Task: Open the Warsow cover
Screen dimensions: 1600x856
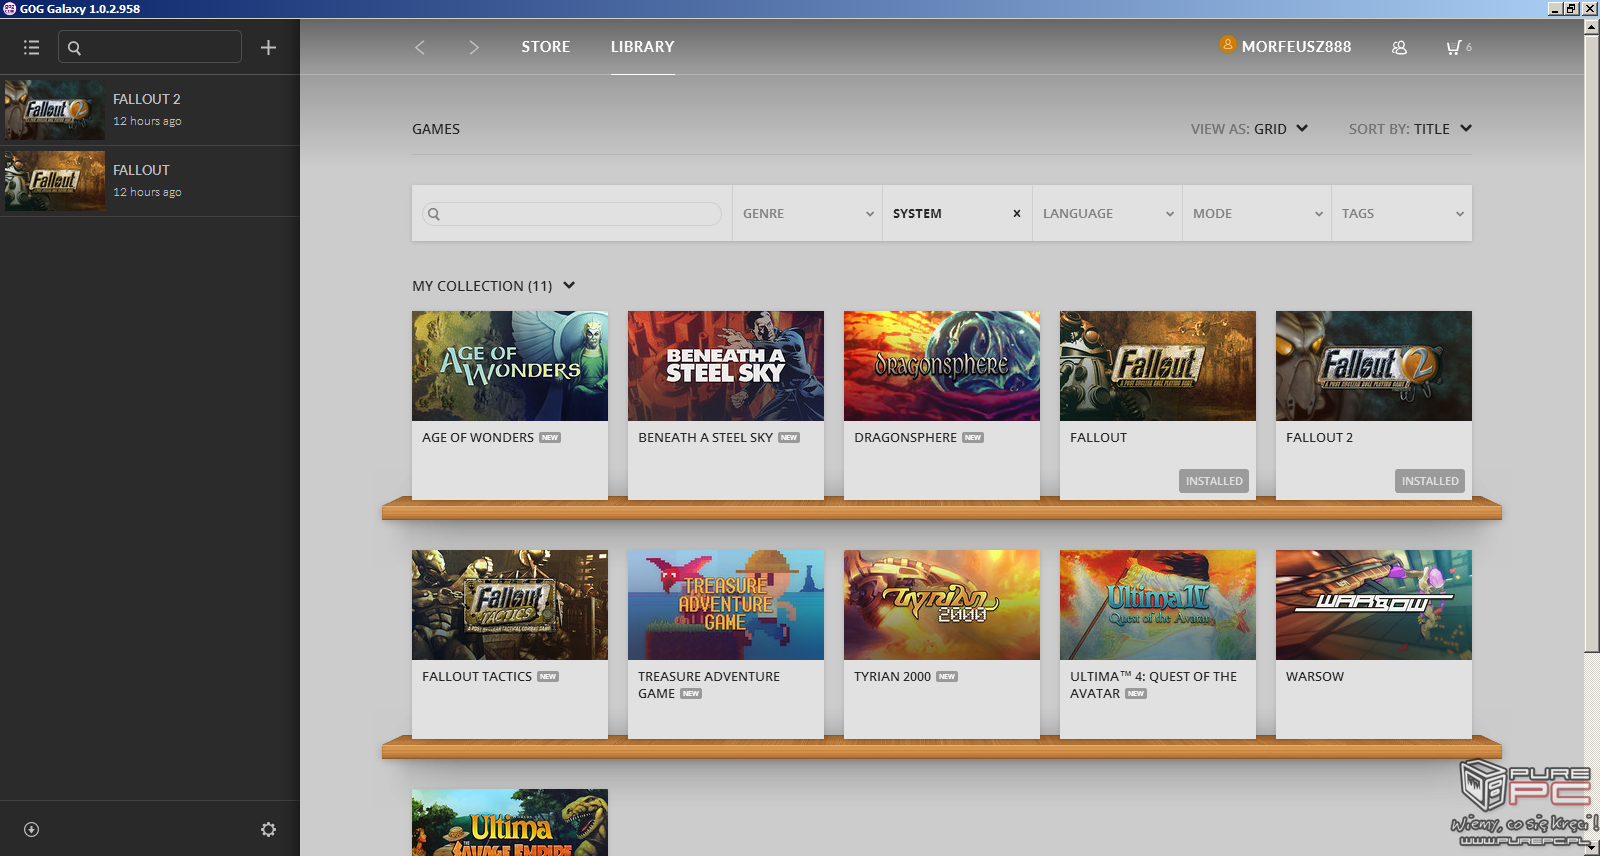Action: (1374, 605)
